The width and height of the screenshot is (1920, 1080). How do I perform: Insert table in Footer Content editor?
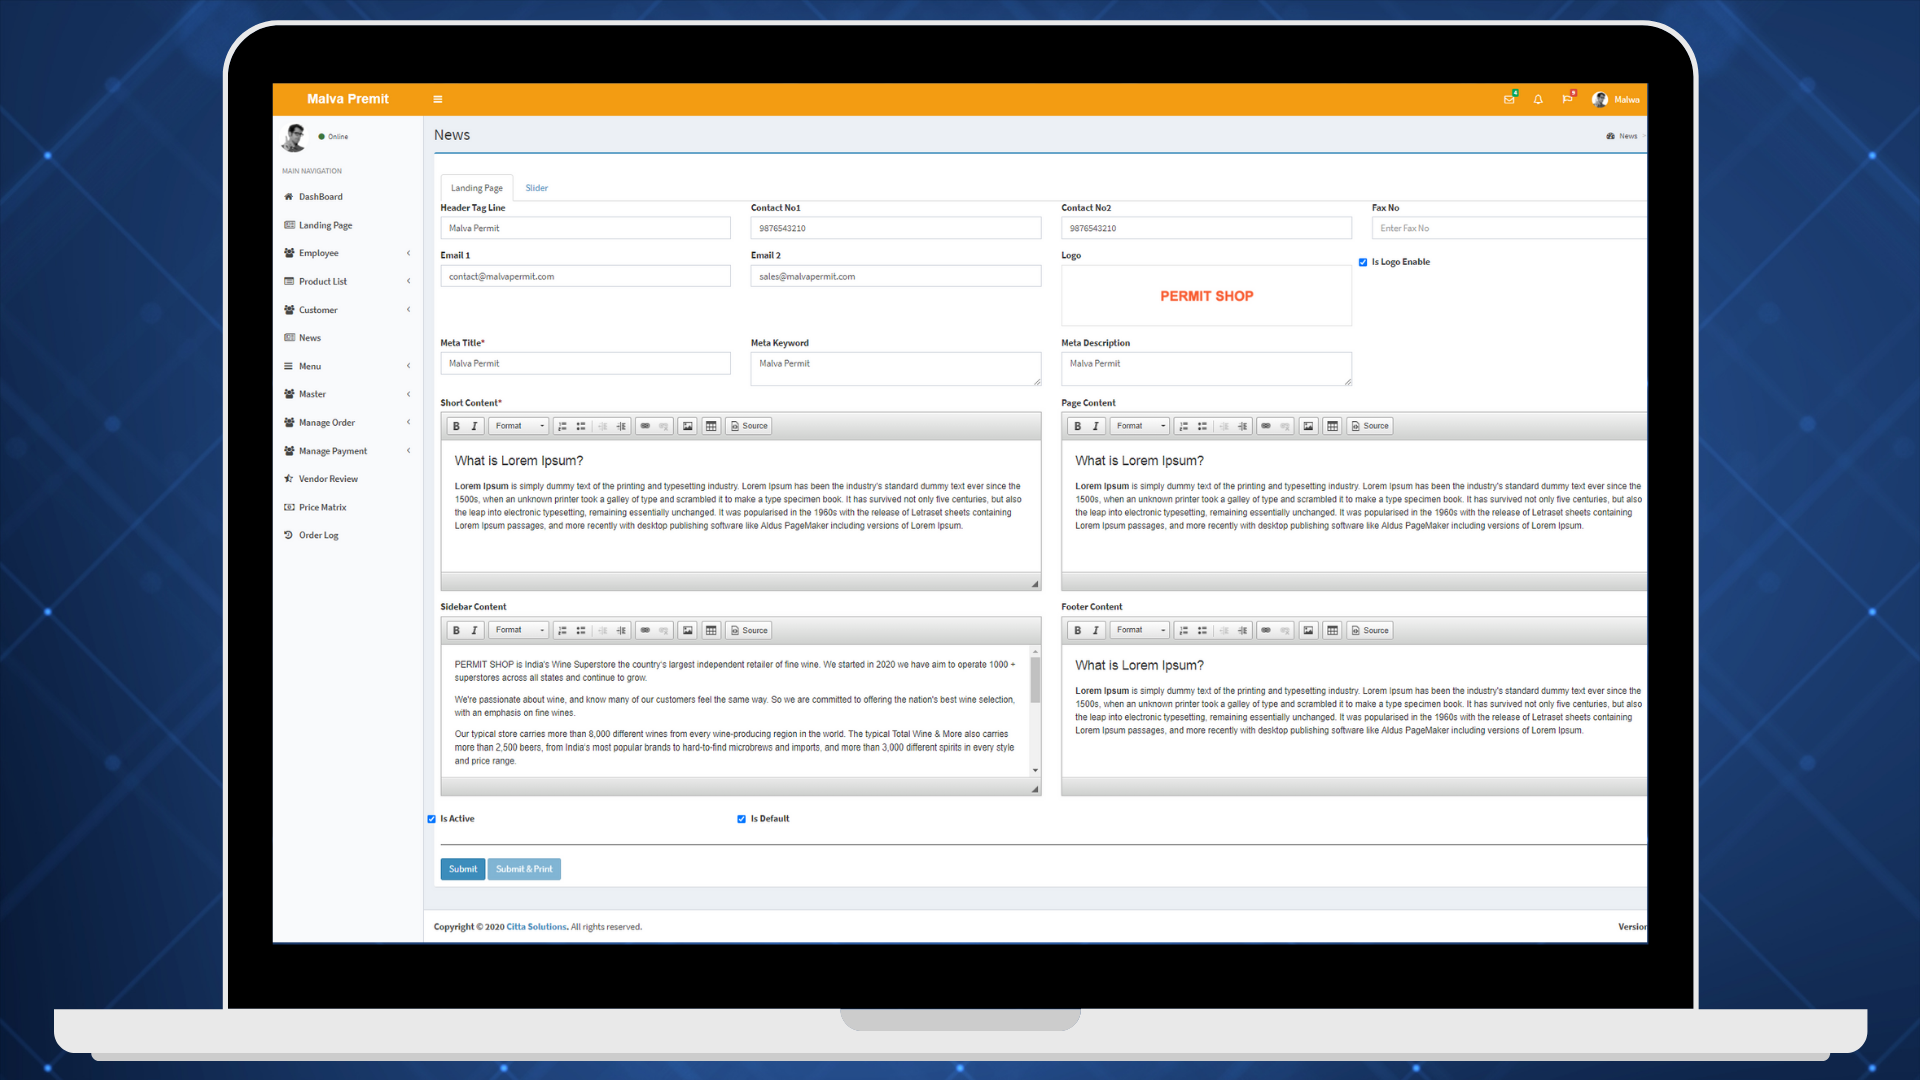pyautogui.click(x=1332, y=630)
